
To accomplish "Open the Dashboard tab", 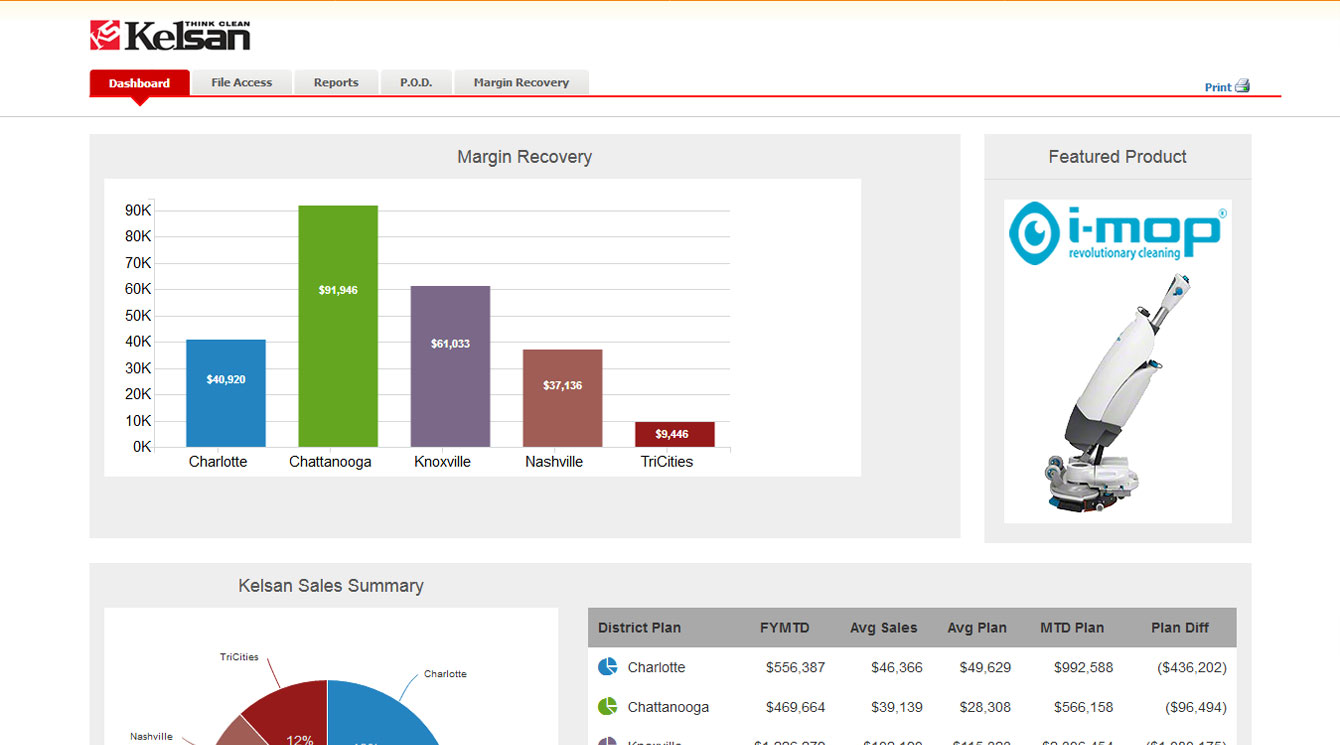I will pos(139,83).
